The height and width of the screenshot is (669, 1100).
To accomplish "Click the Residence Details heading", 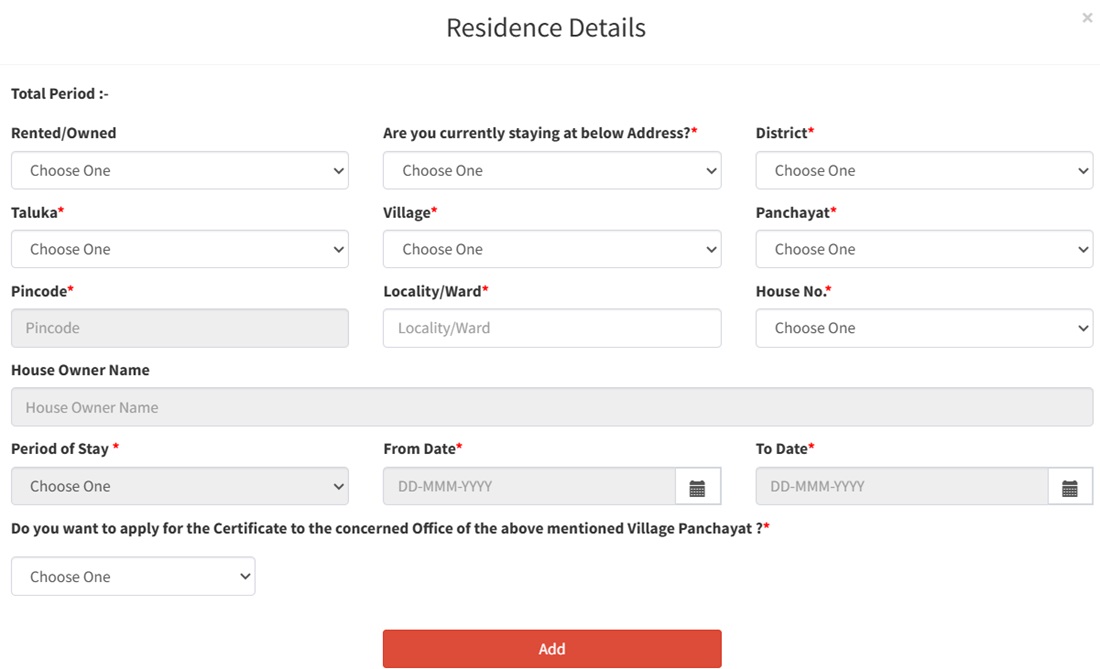I will click(546, 28).
